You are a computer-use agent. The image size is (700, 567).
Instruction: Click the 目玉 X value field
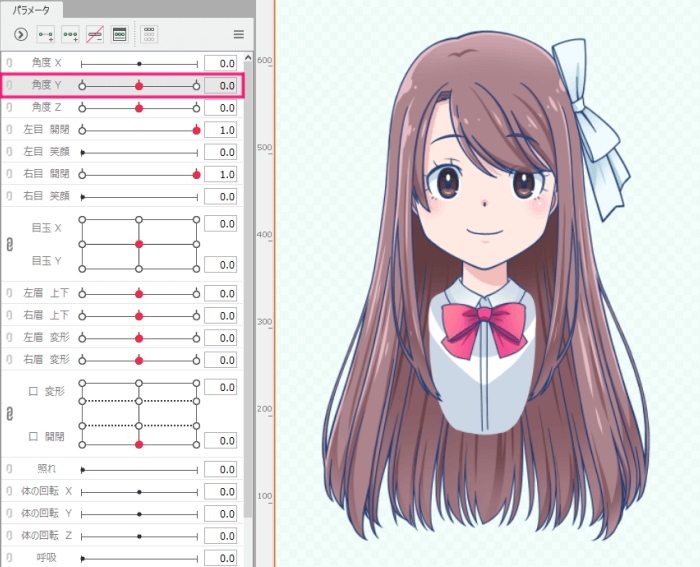pos(221,224)
